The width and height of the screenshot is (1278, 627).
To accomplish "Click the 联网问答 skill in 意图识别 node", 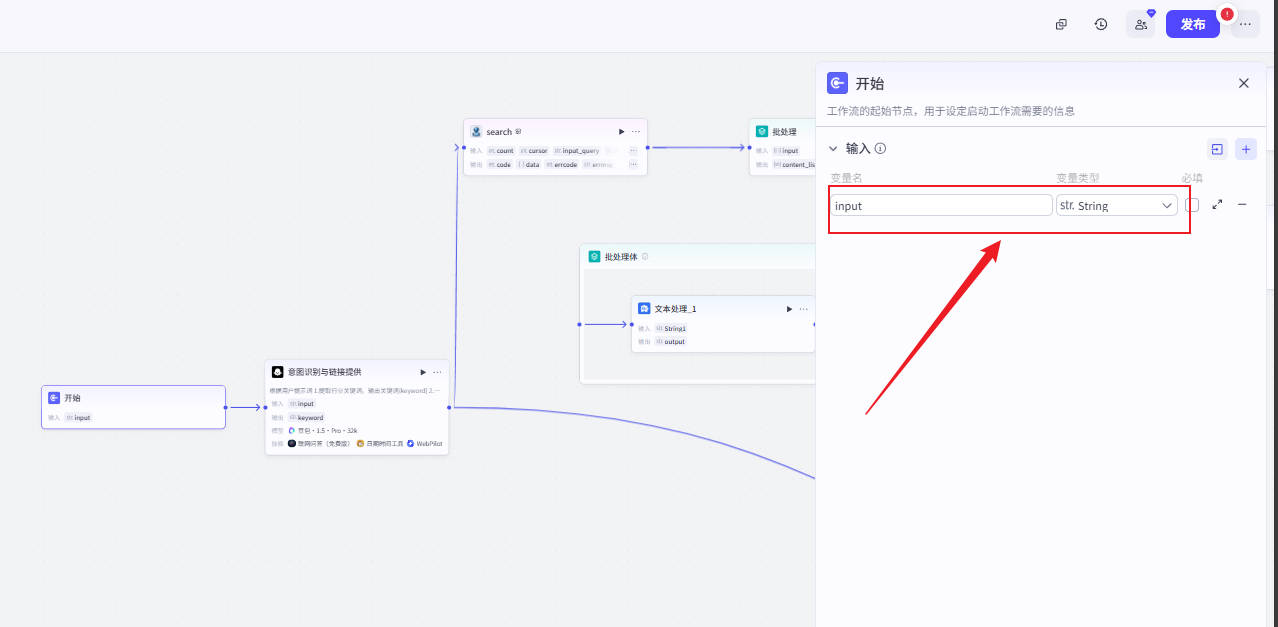I will (319, 443).
